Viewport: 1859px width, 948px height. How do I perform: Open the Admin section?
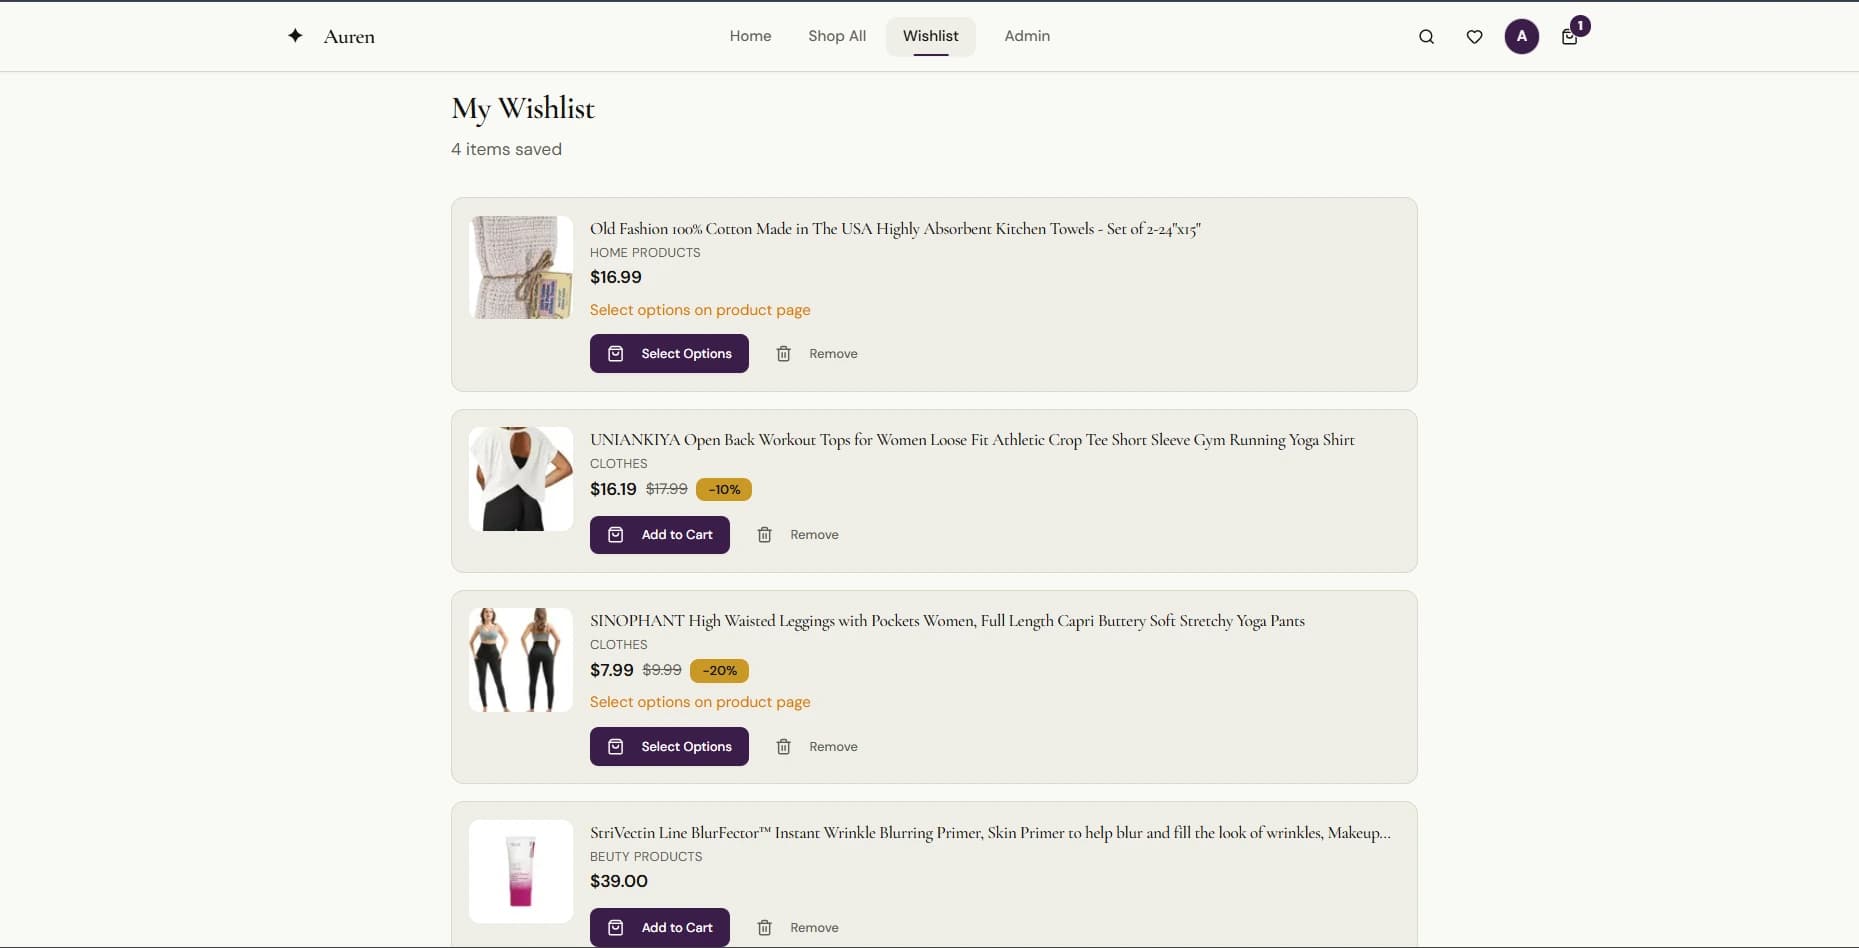1027,36
